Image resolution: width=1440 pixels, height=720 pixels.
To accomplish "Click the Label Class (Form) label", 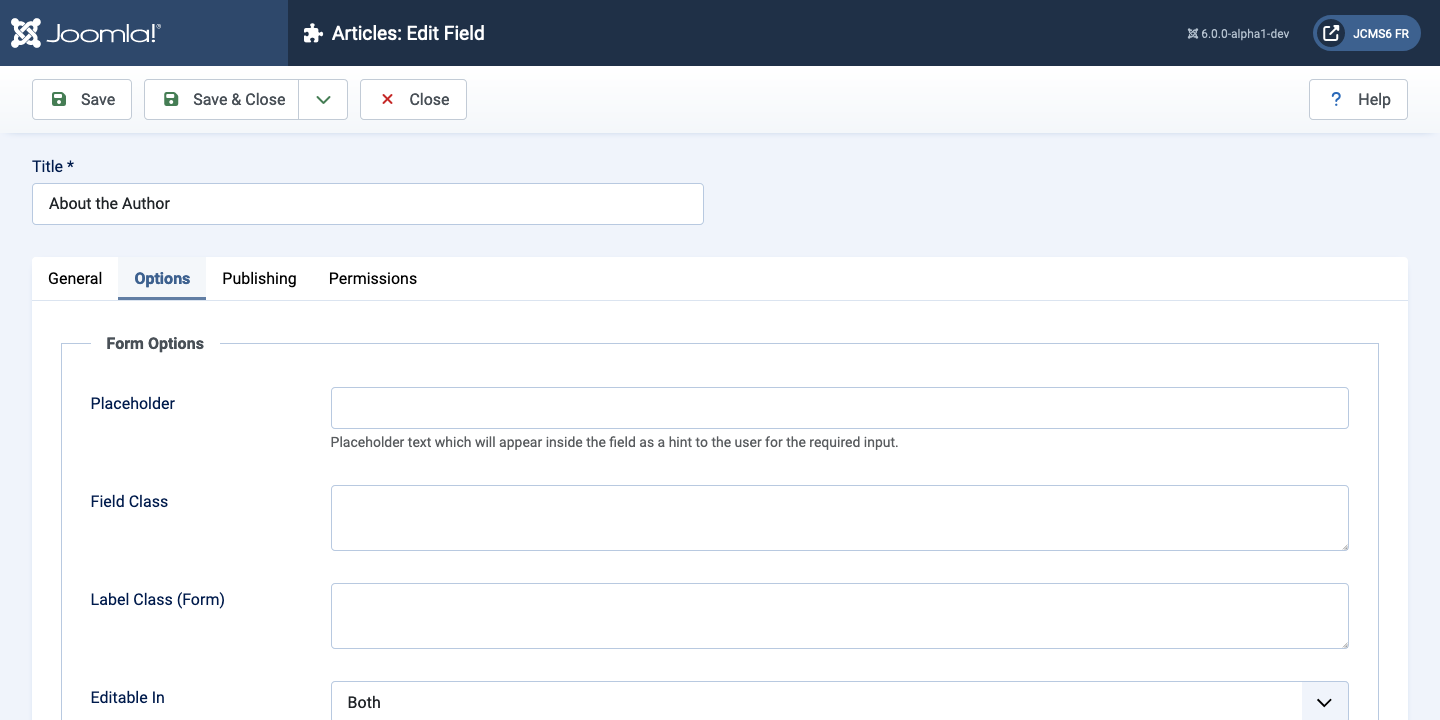I will (x=158, y=599).
